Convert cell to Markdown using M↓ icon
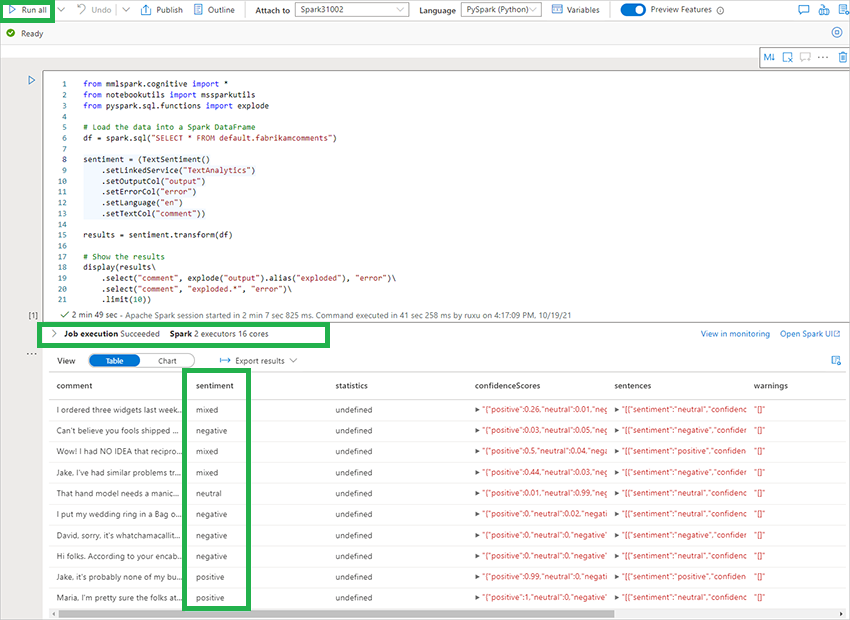Screen dimensions: 850x620 click(769, 57)
